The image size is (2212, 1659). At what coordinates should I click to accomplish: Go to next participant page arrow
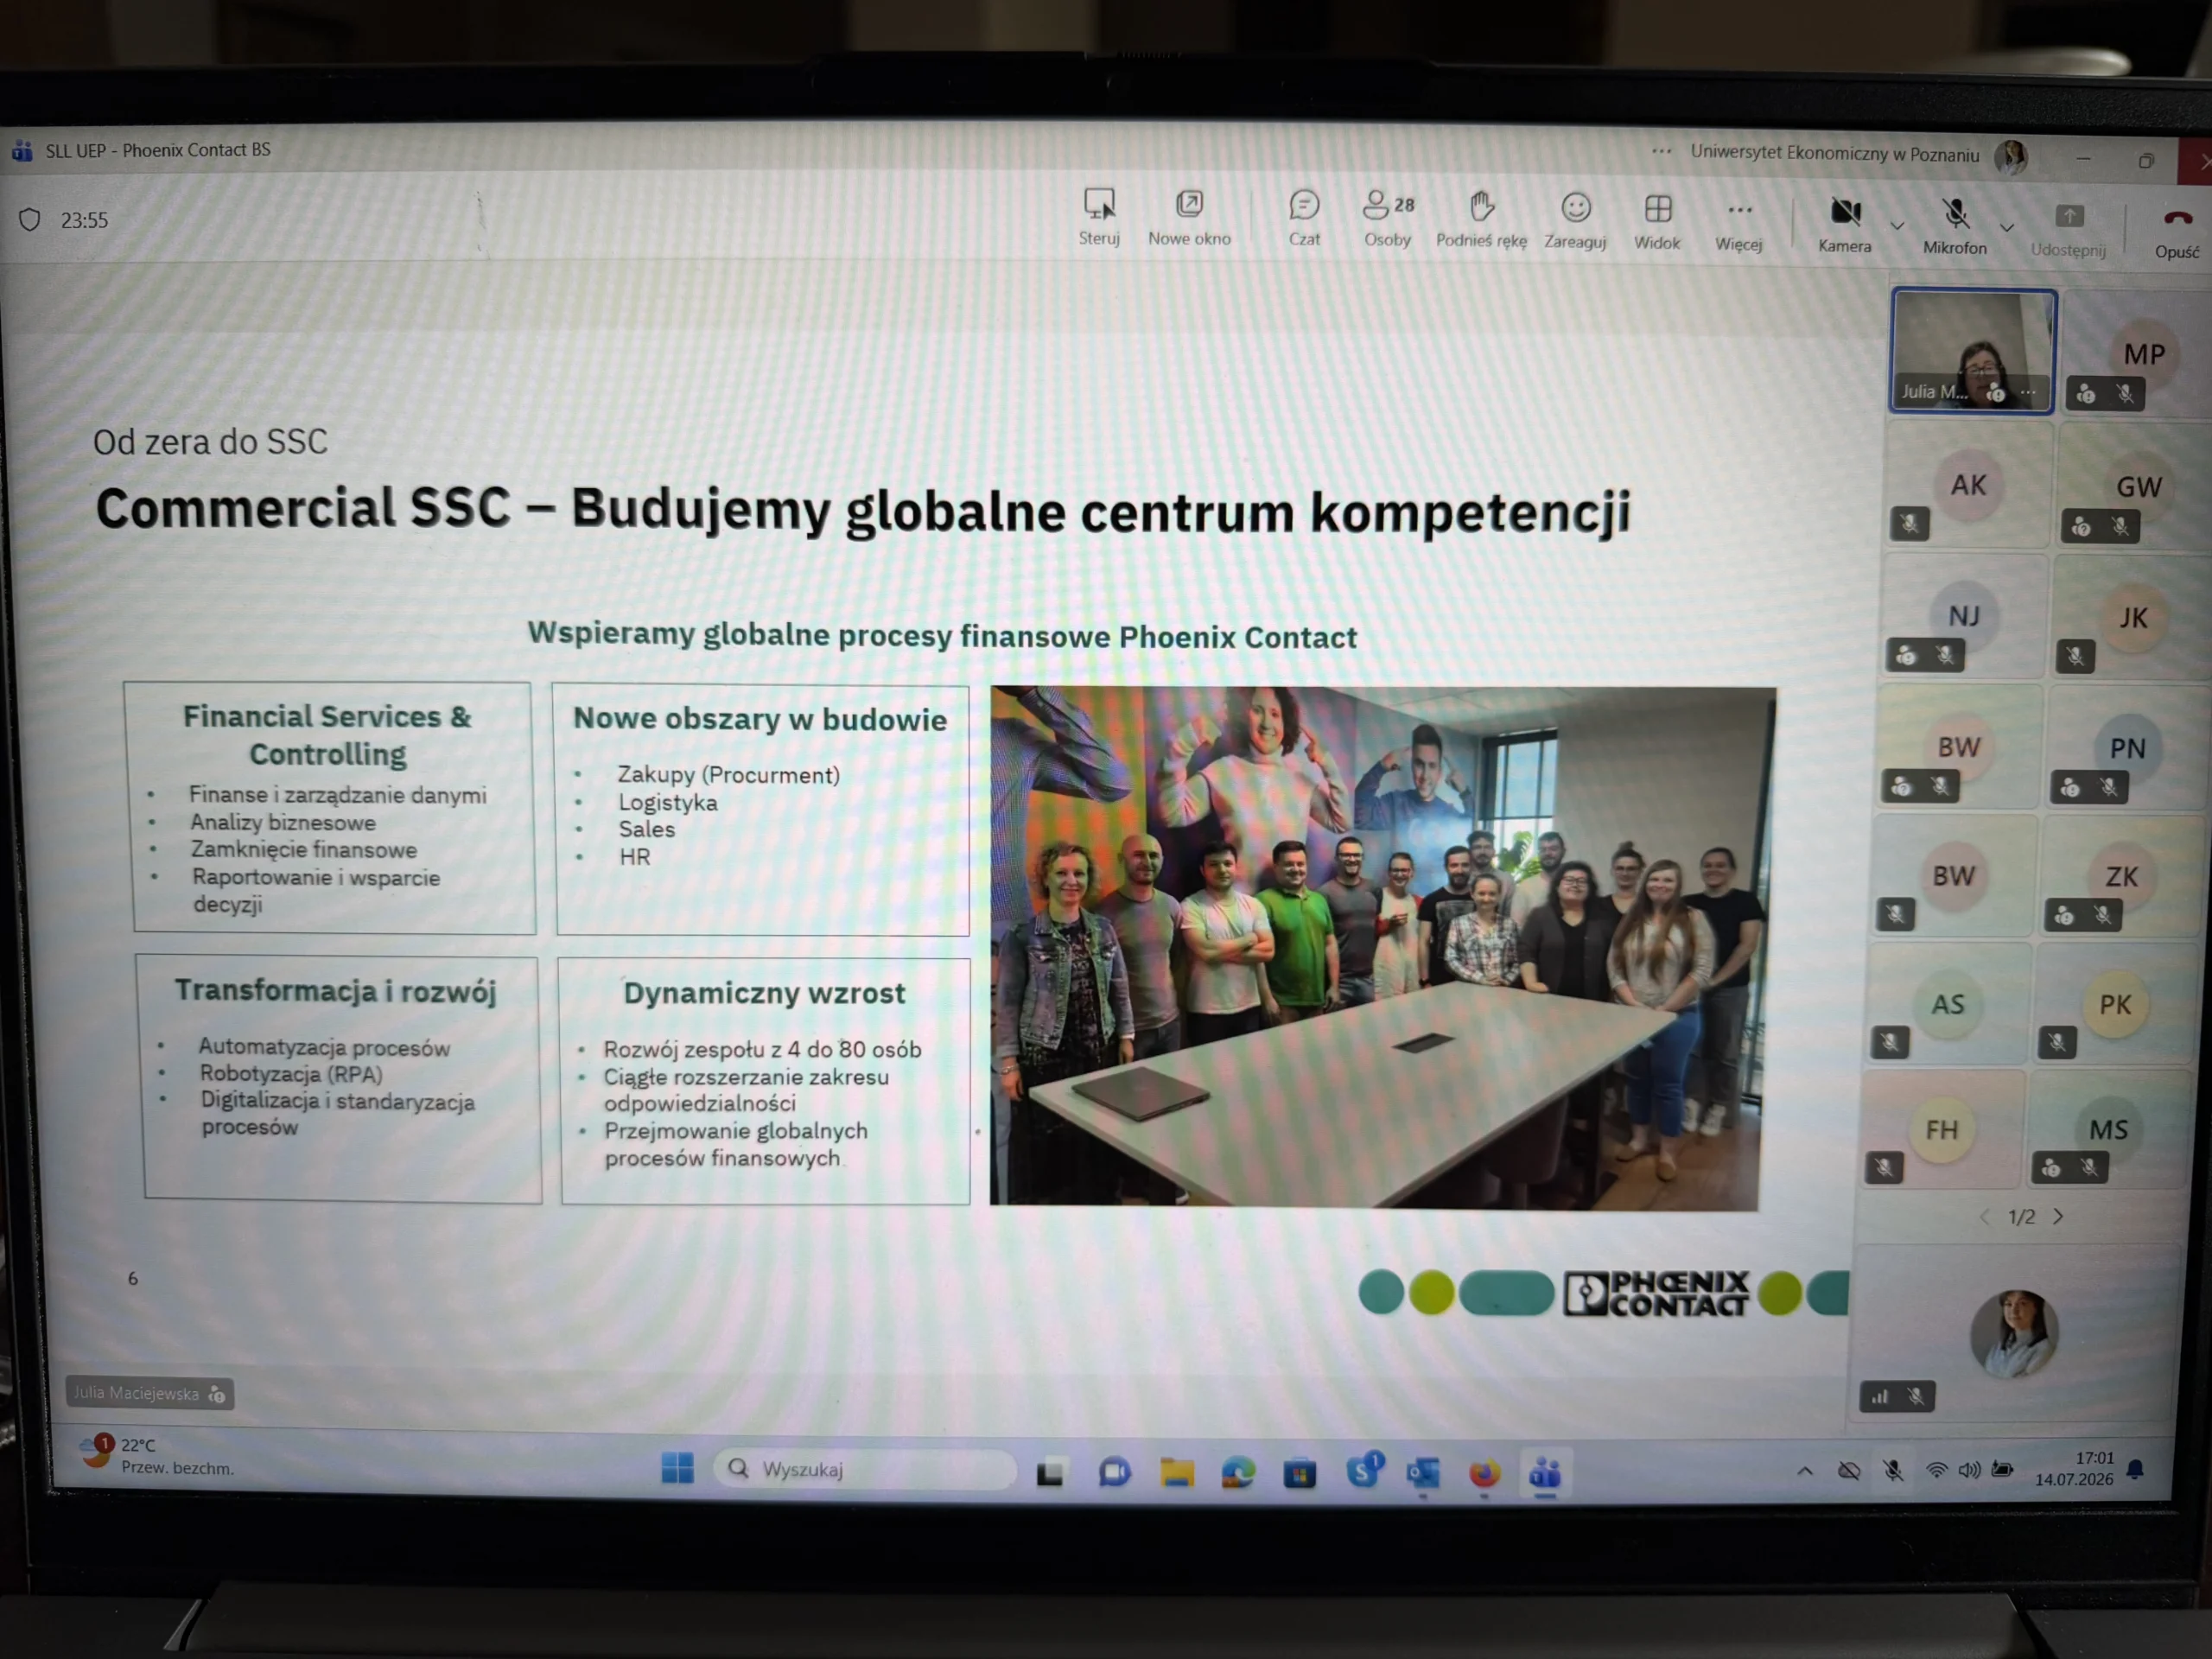tap(2059, 1217)
